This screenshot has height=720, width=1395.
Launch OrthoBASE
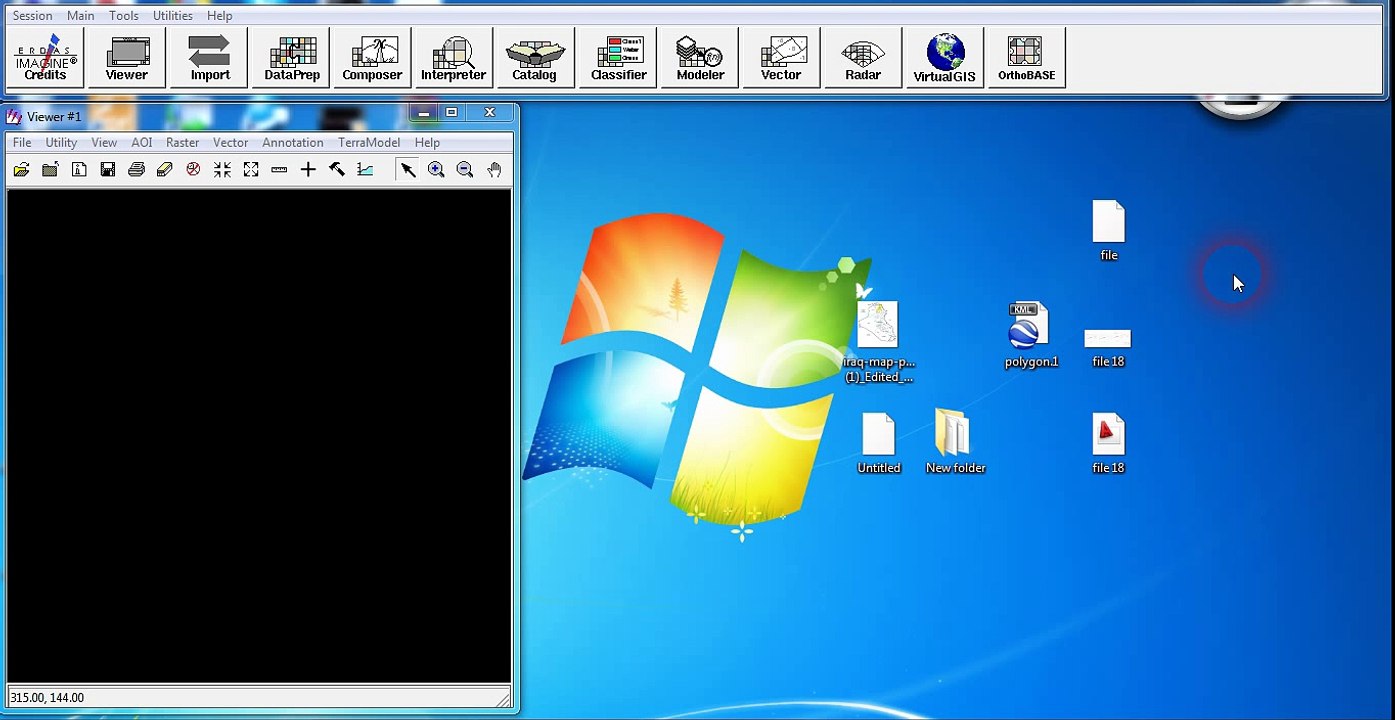(x=1026, y=58)
